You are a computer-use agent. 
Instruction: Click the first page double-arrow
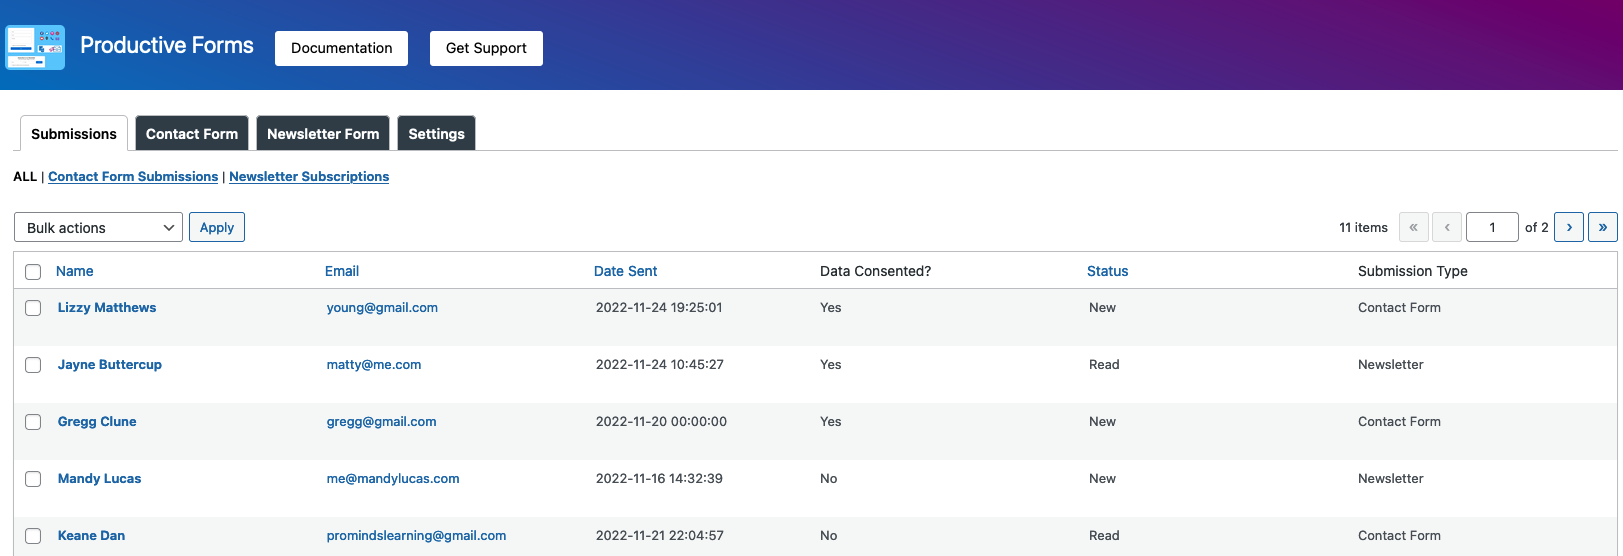[x=1414, y=227]
